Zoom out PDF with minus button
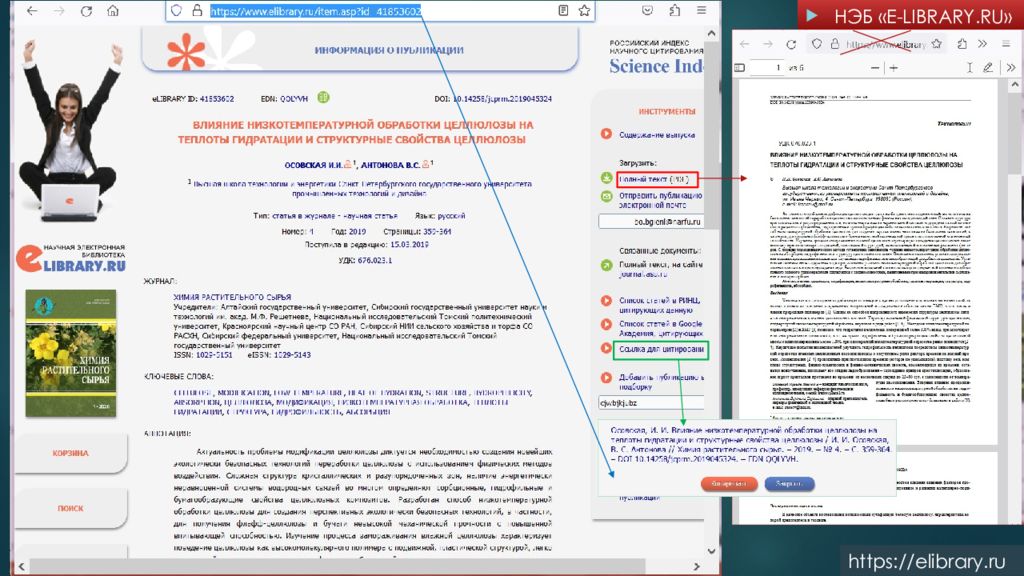 pyautogui.click(x=875, y=67)
